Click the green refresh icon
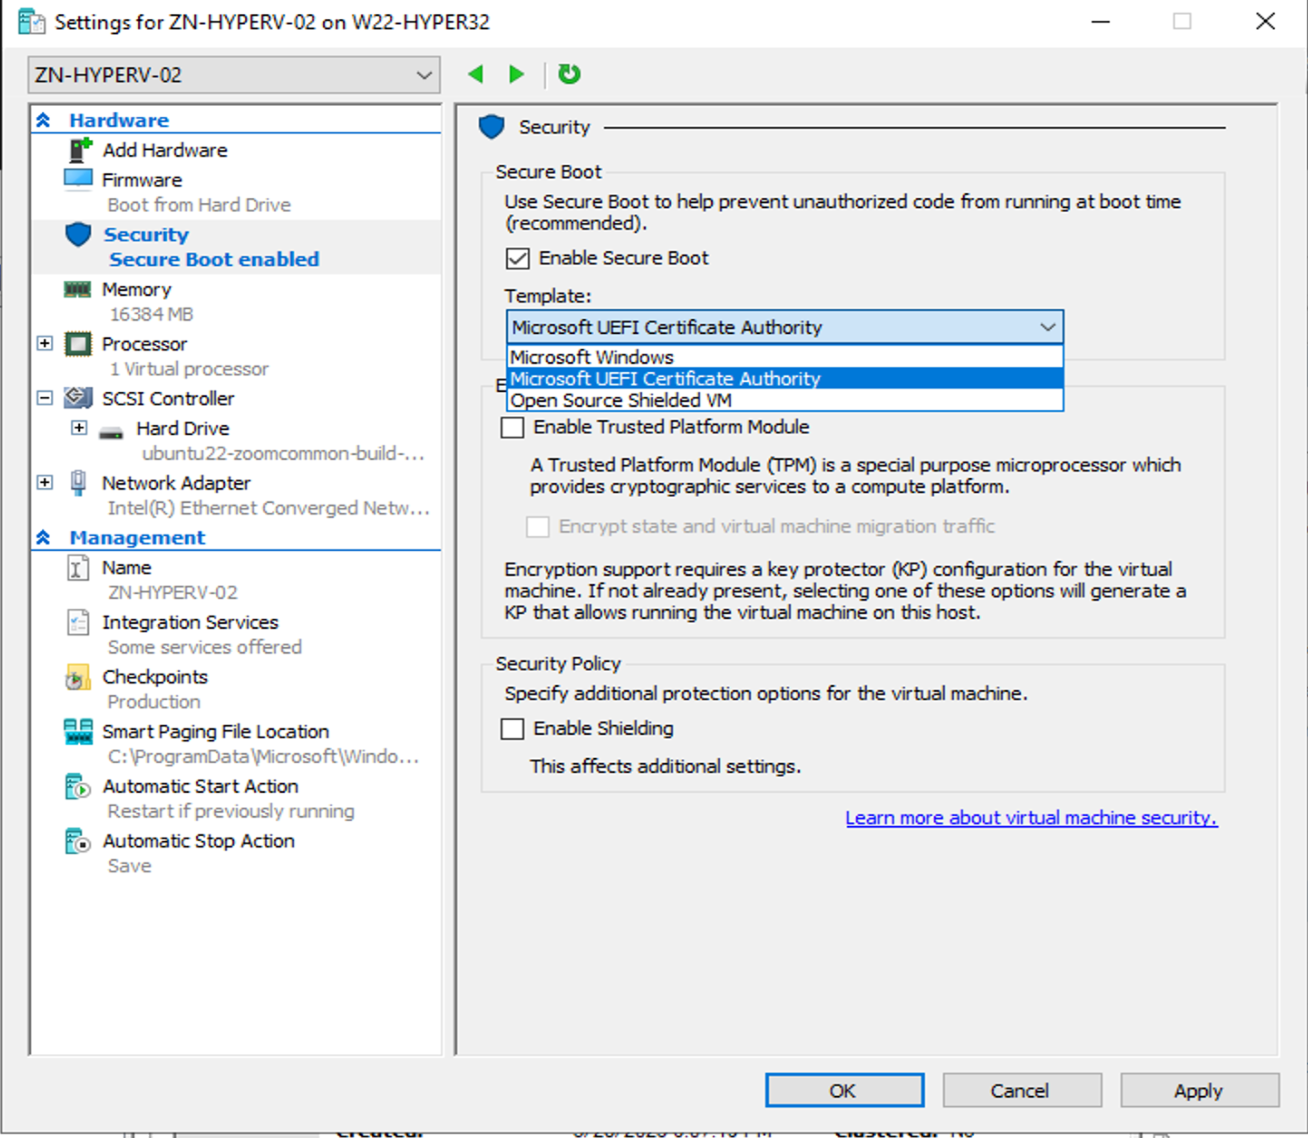The height and width of the screenshot is (1138, 1308). click(x=569, y=74)
